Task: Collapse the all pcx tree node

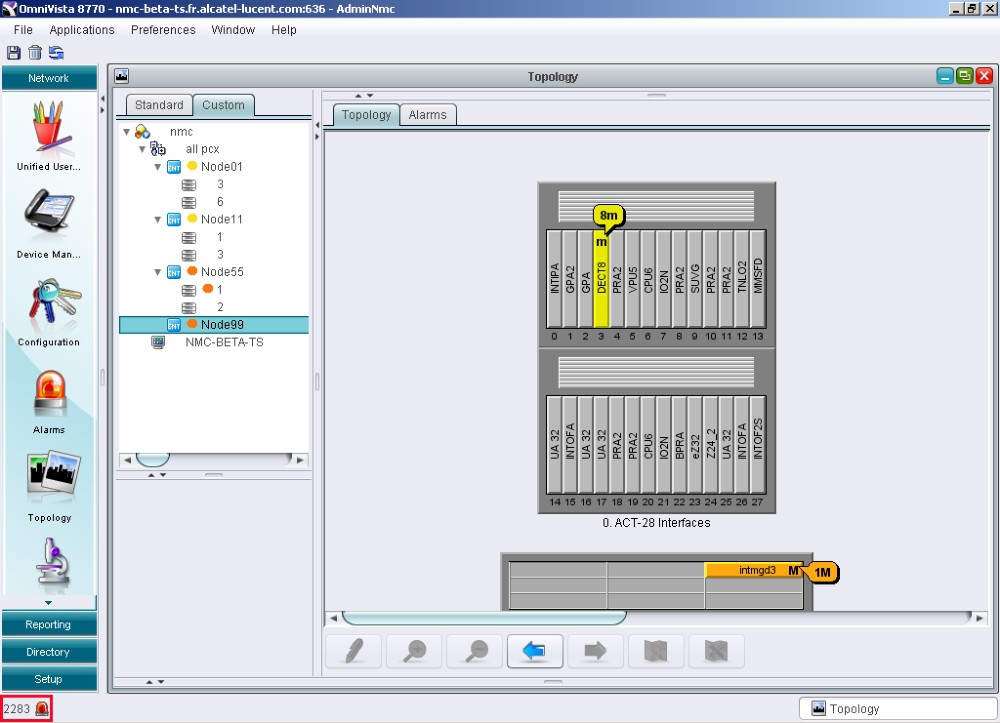Action: coord(142,149)
